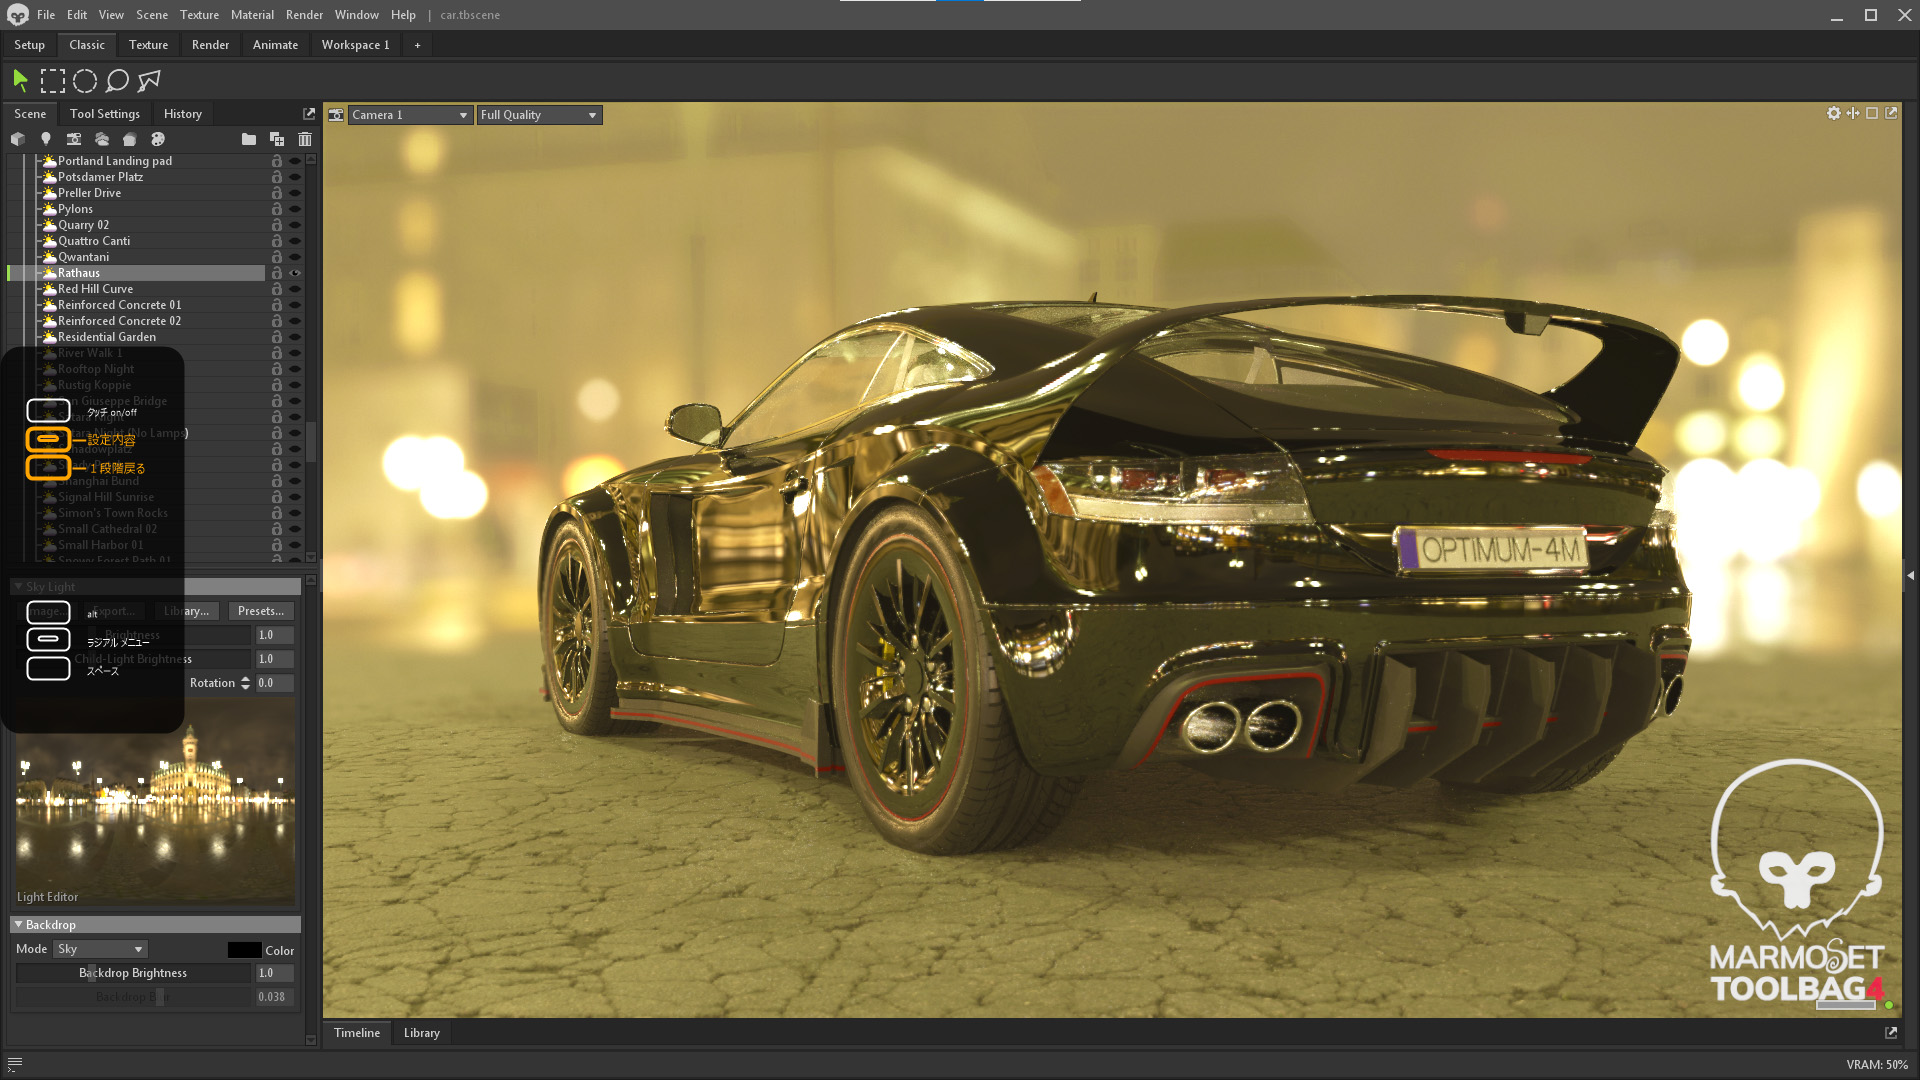This screenshot has width=1920, height=1080.
Task: Delete selected object with trash icon
Action: [305, 139]
